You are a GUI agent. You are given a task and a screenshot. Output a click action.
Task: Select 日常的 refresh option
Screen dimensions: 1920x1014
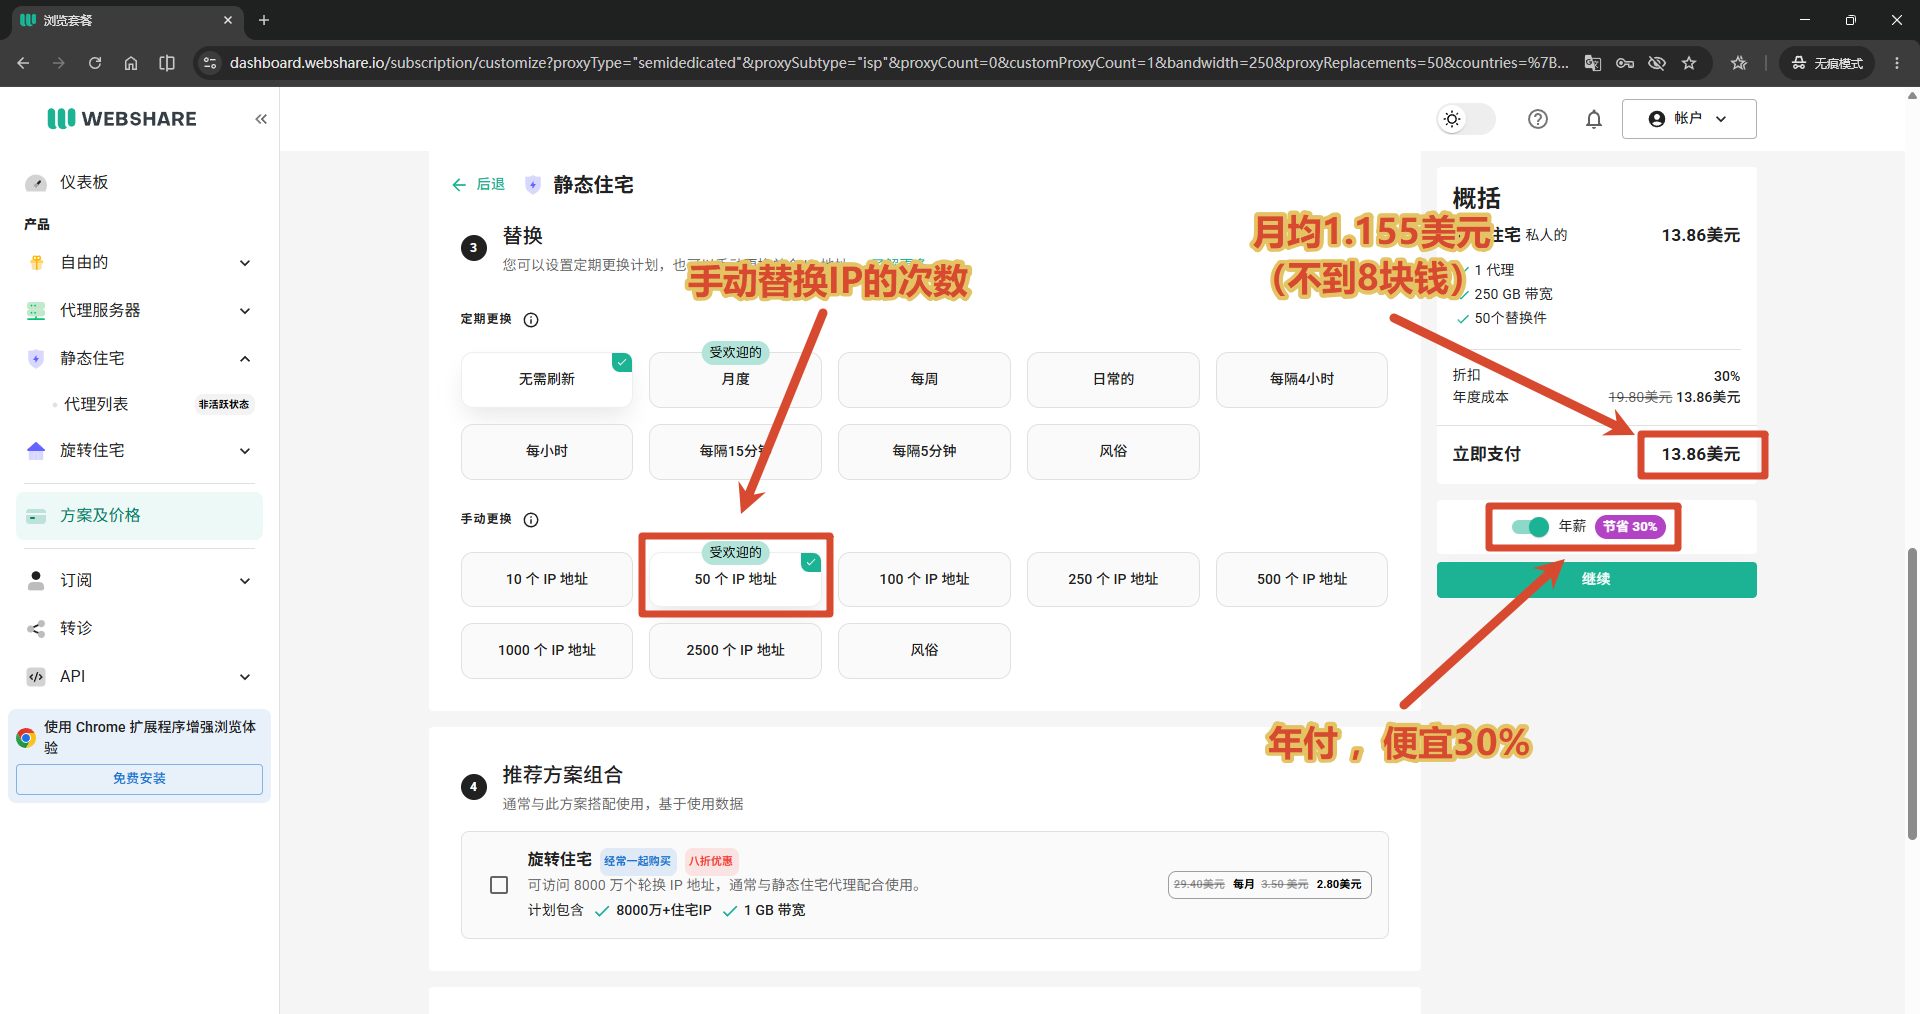pyautogui.click(x=1113, y=380)
